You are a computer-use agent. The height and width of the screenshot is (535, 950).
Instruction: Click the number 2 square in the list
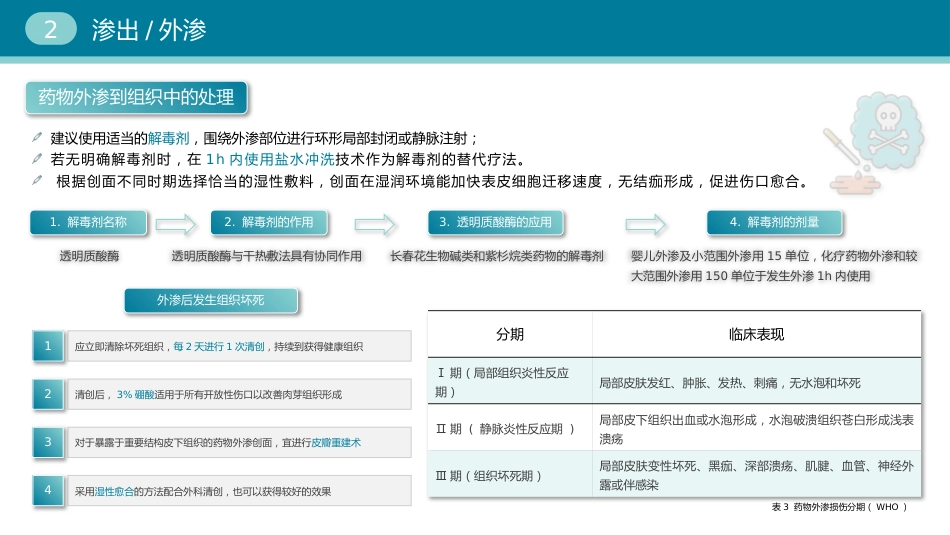(48, 394)
